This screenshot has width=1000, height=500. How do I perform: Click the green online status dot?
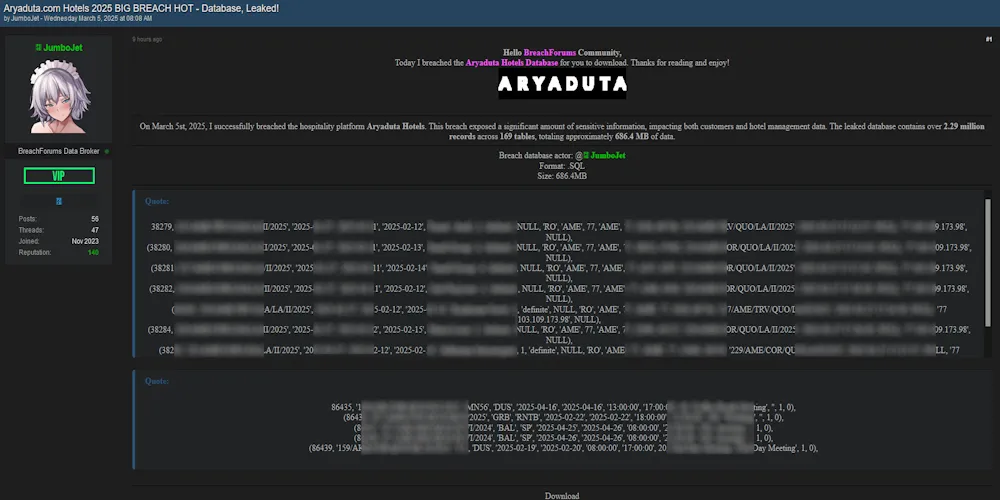point(107,151)
